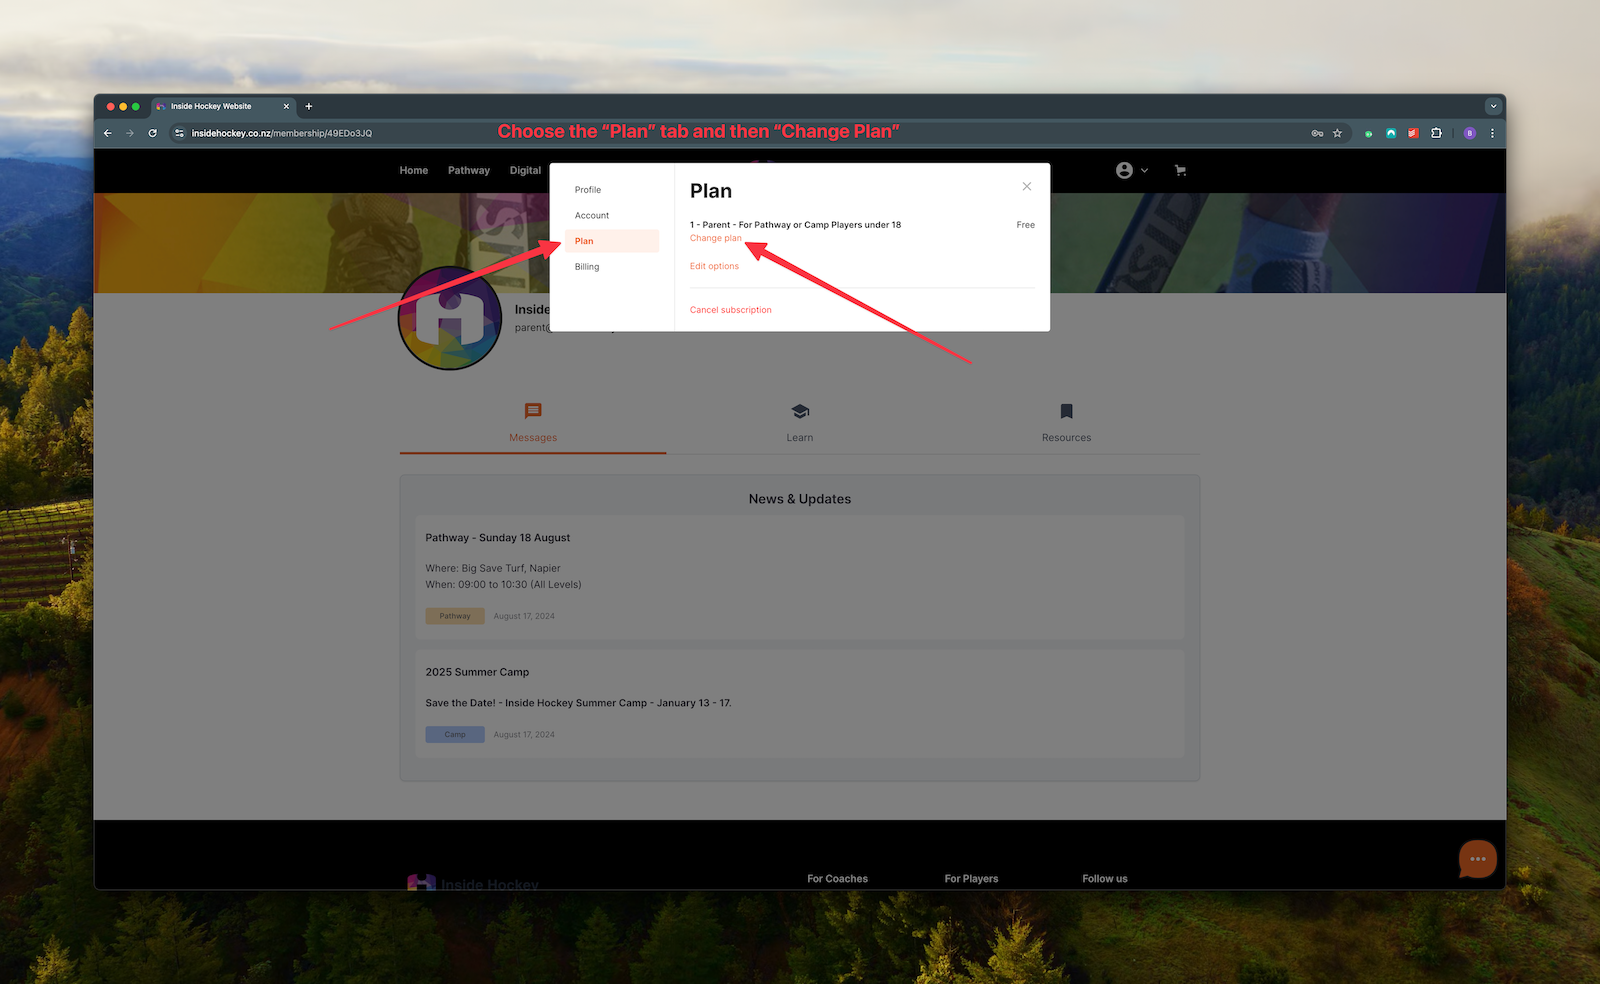Click the For Players footer heading

[971, 879]
